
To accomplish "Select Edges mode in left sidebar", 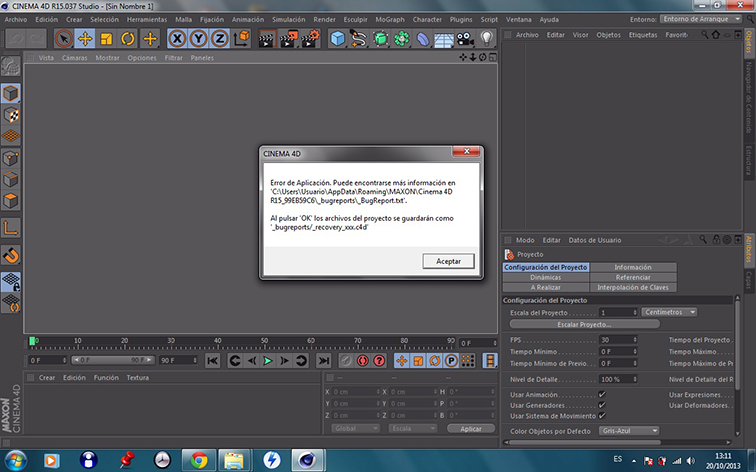I will tap(11, 179).
